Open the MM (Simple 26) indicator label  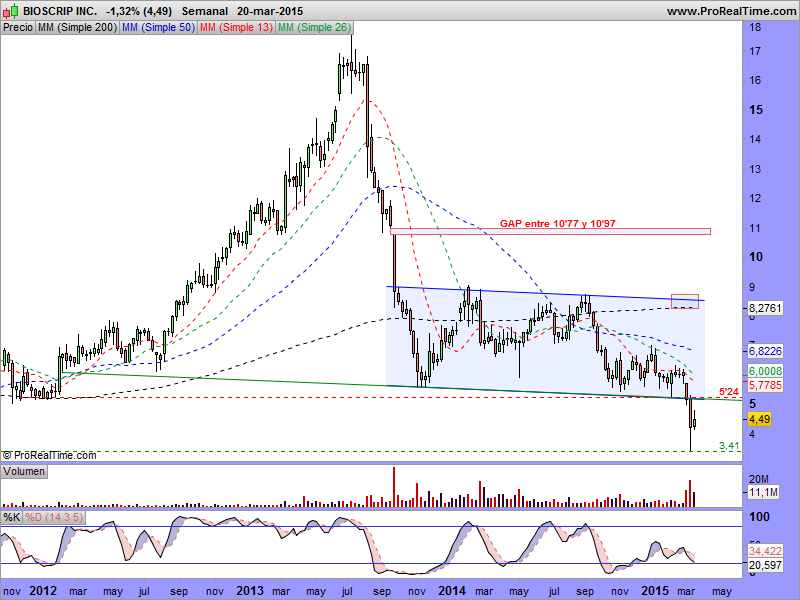point(314,28)
